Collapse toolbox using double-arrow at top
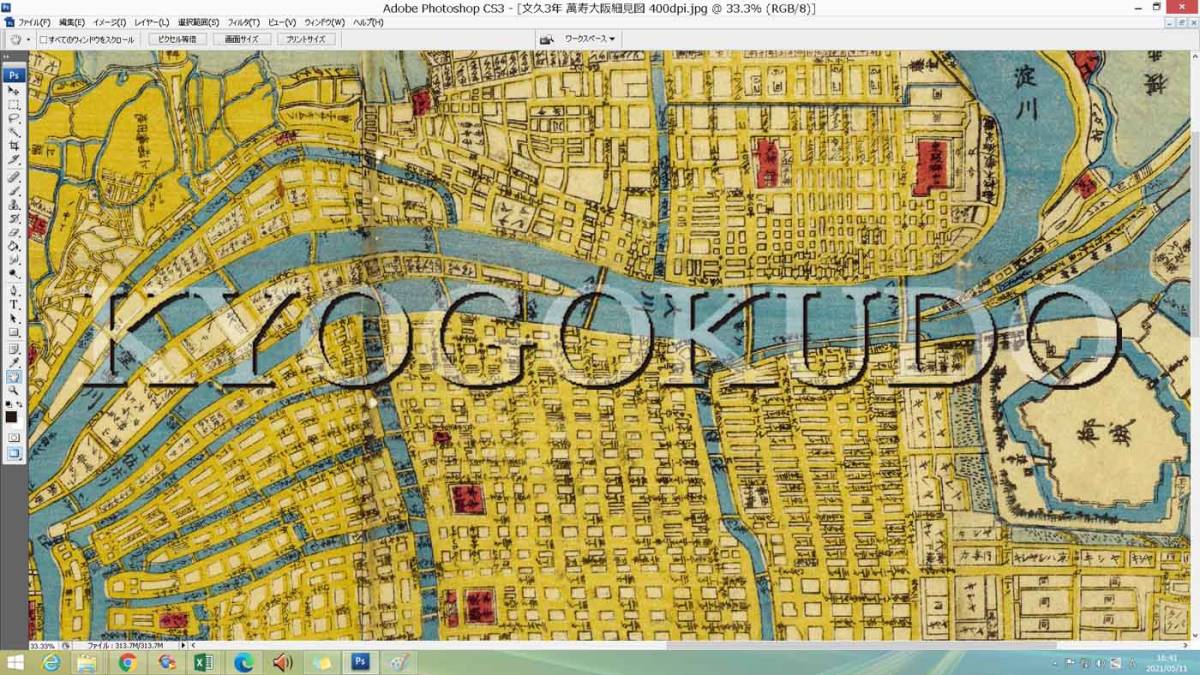This screenshot has height=675, width=1200. (x=7, y=58)
